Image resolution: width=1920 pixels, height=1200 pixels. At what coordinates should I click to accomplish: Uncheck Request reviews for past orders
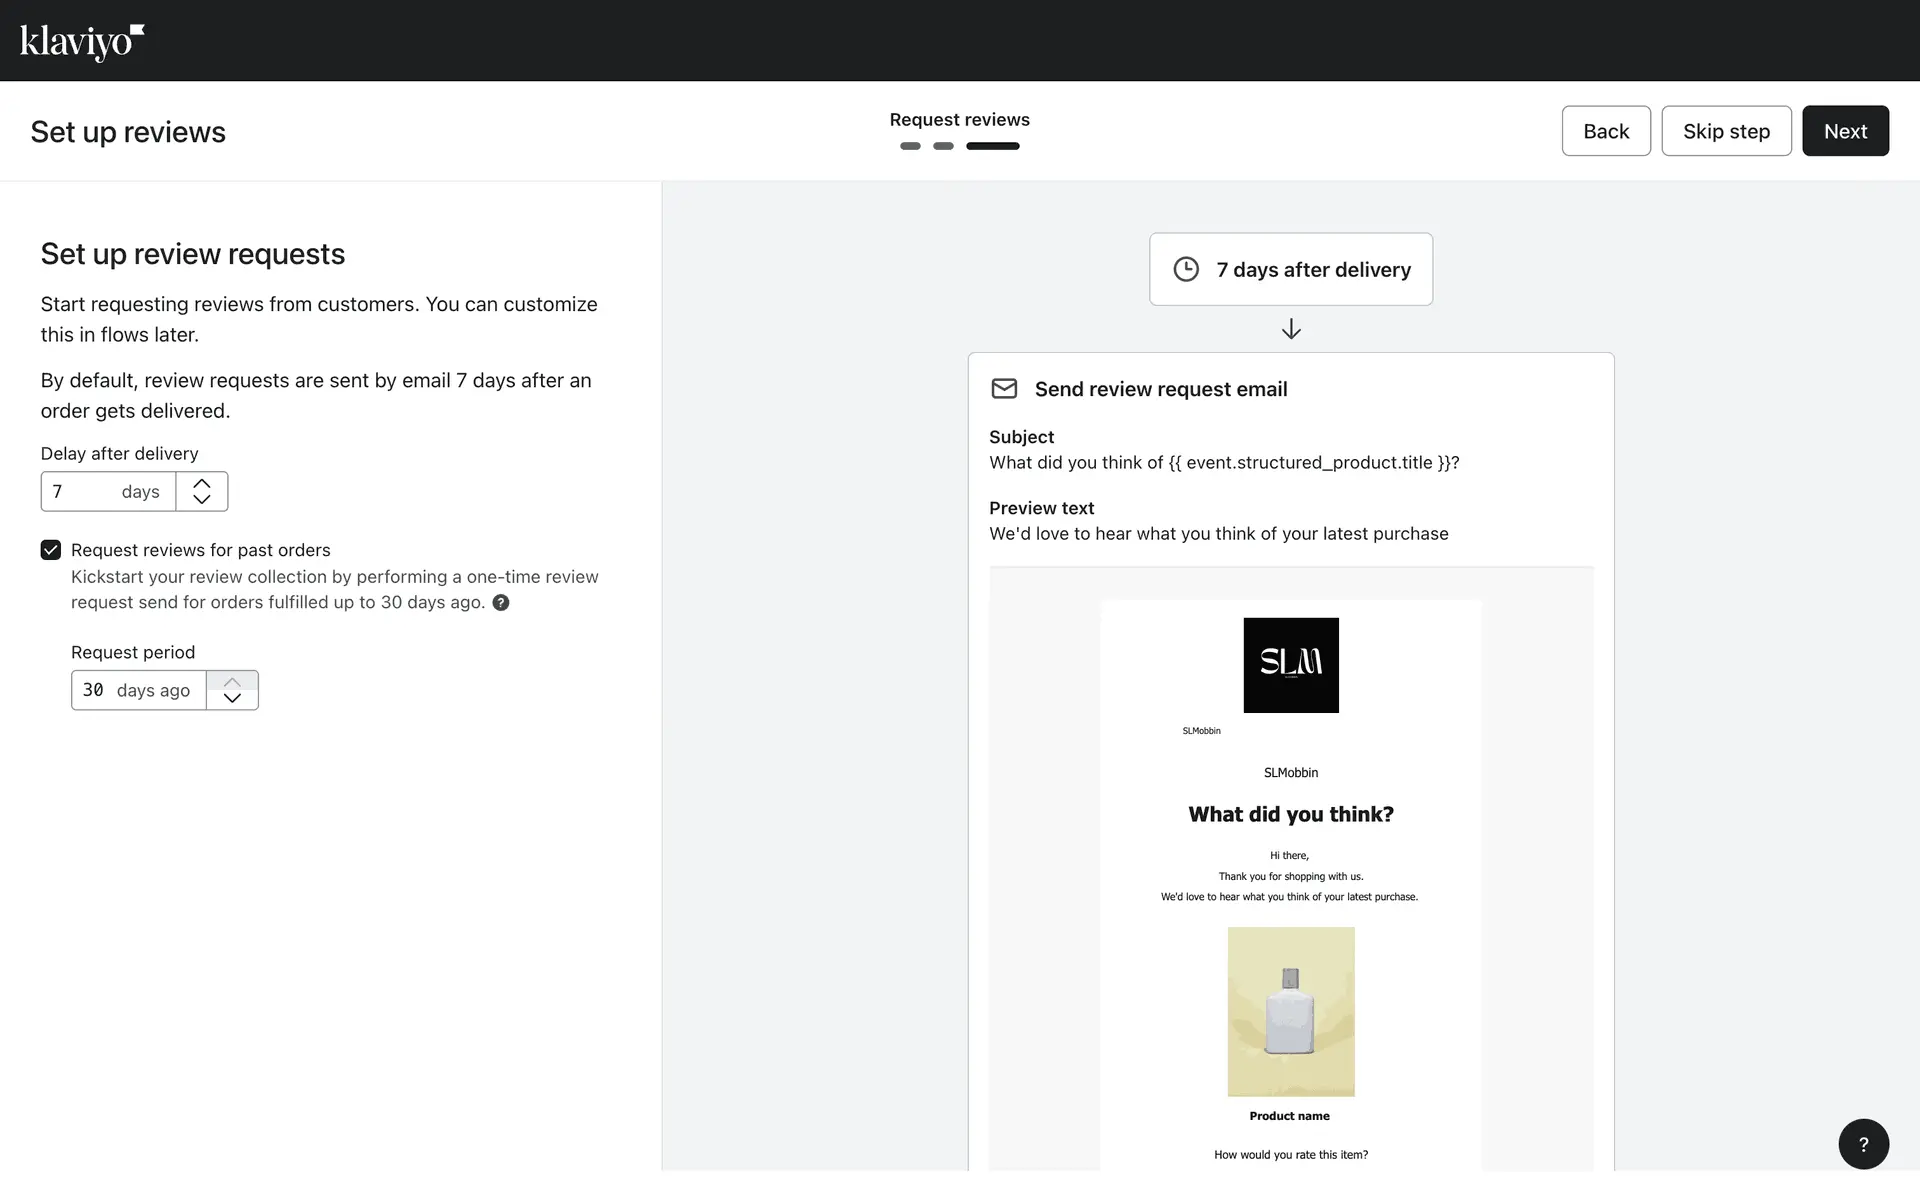pos(51,550)
